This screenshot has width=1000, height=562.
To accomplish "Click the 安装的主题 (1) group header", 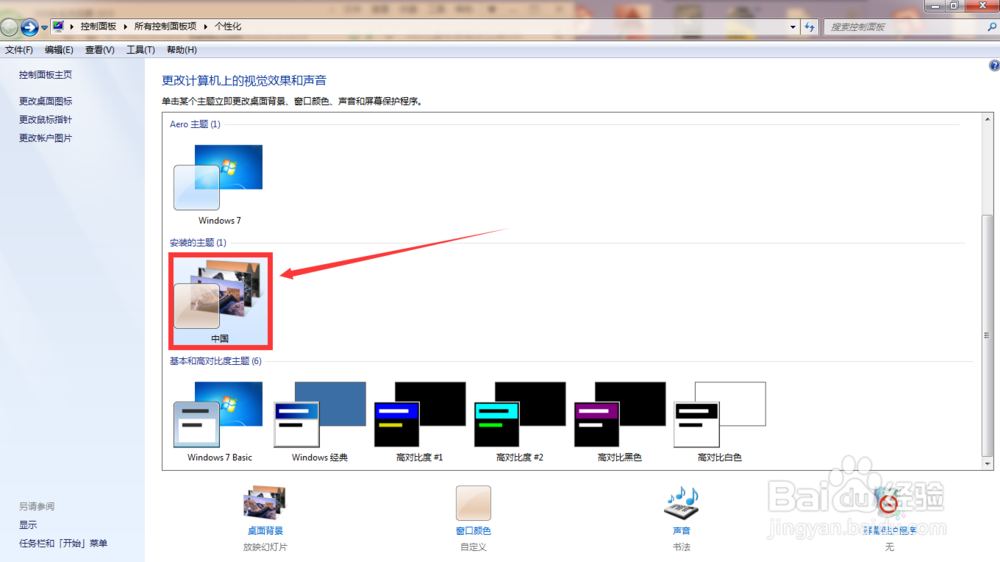I will coord(198,242).
